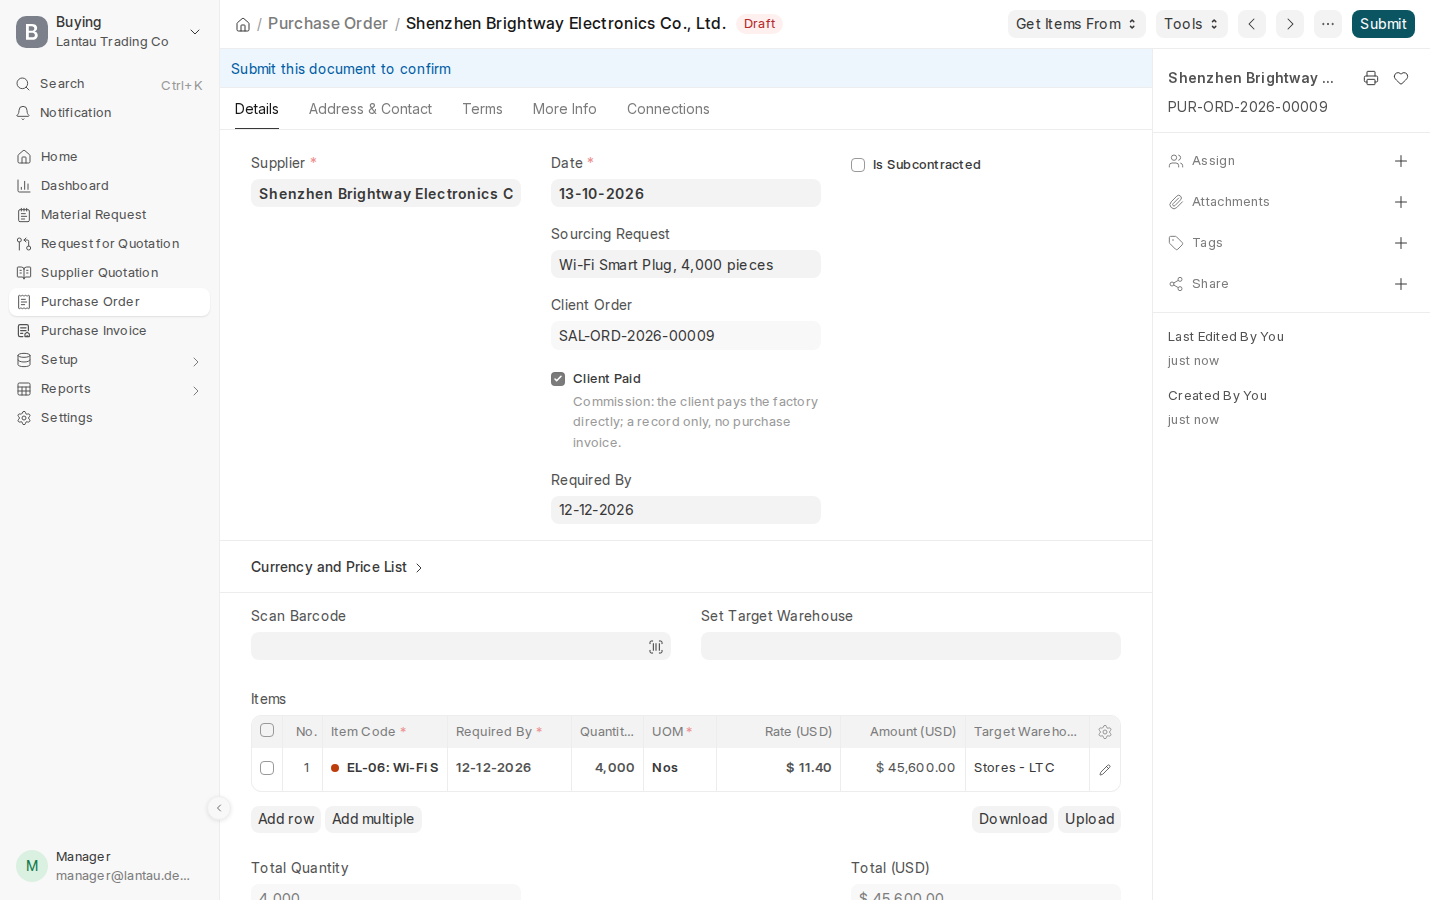Uncheck the Client Paid checkbox
Screen dimensions: 1440x900
click(558, 379)
